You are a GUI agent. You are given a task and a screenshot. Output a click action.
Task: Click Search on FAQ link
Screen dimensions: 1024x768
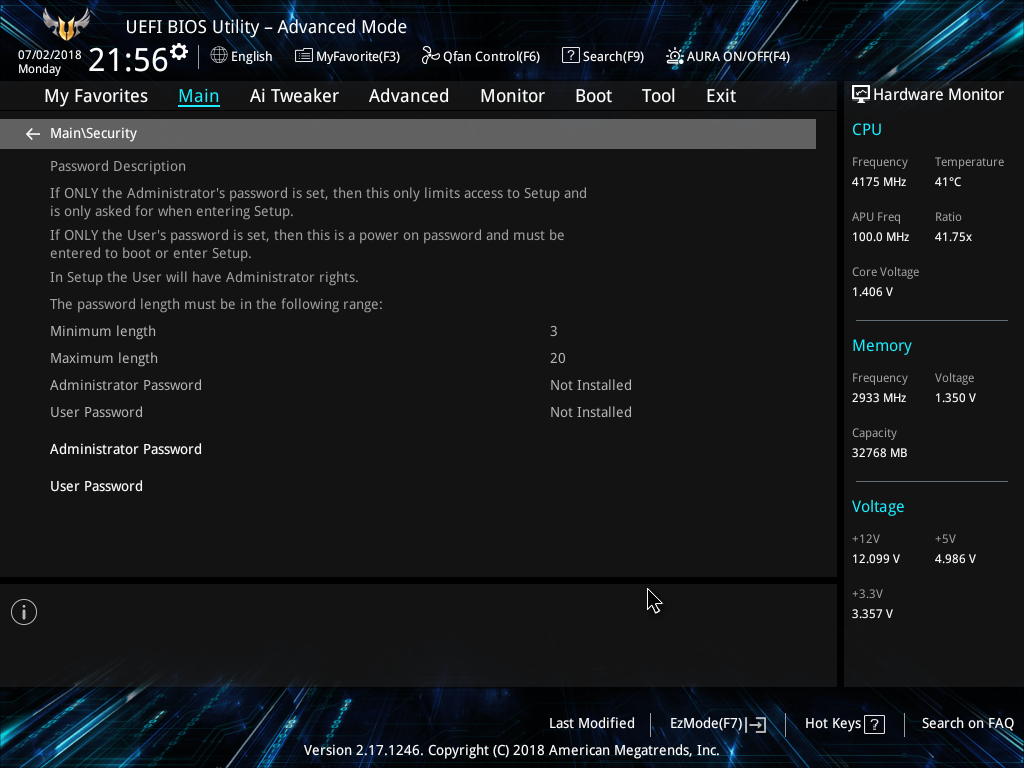pos(967,724)
